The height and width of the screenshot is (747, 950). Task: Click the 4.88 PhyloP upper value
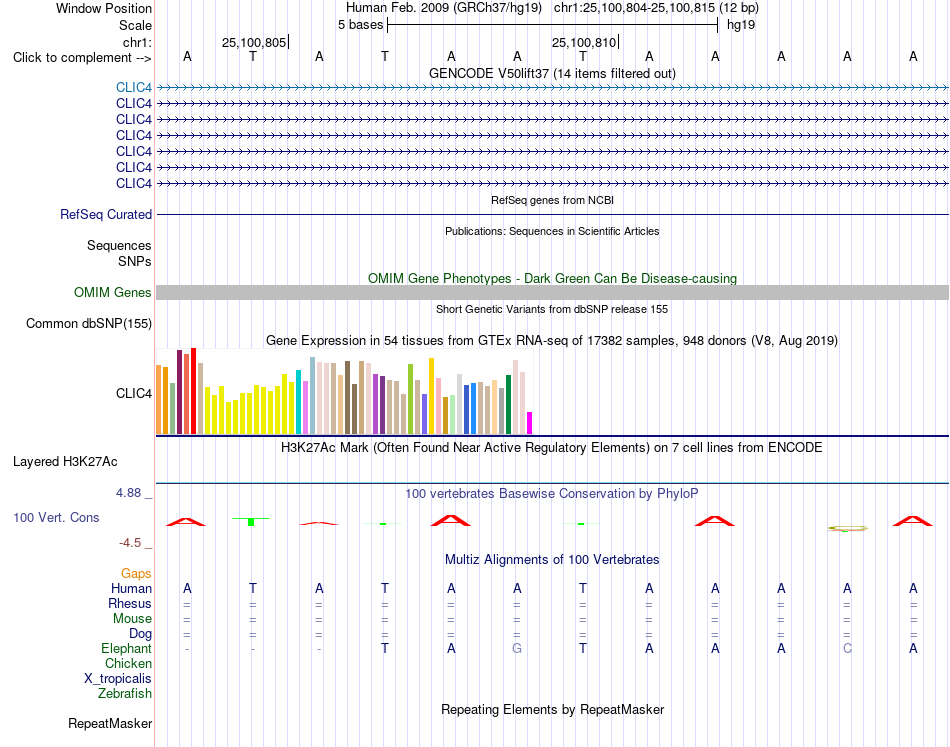point(128,493)
